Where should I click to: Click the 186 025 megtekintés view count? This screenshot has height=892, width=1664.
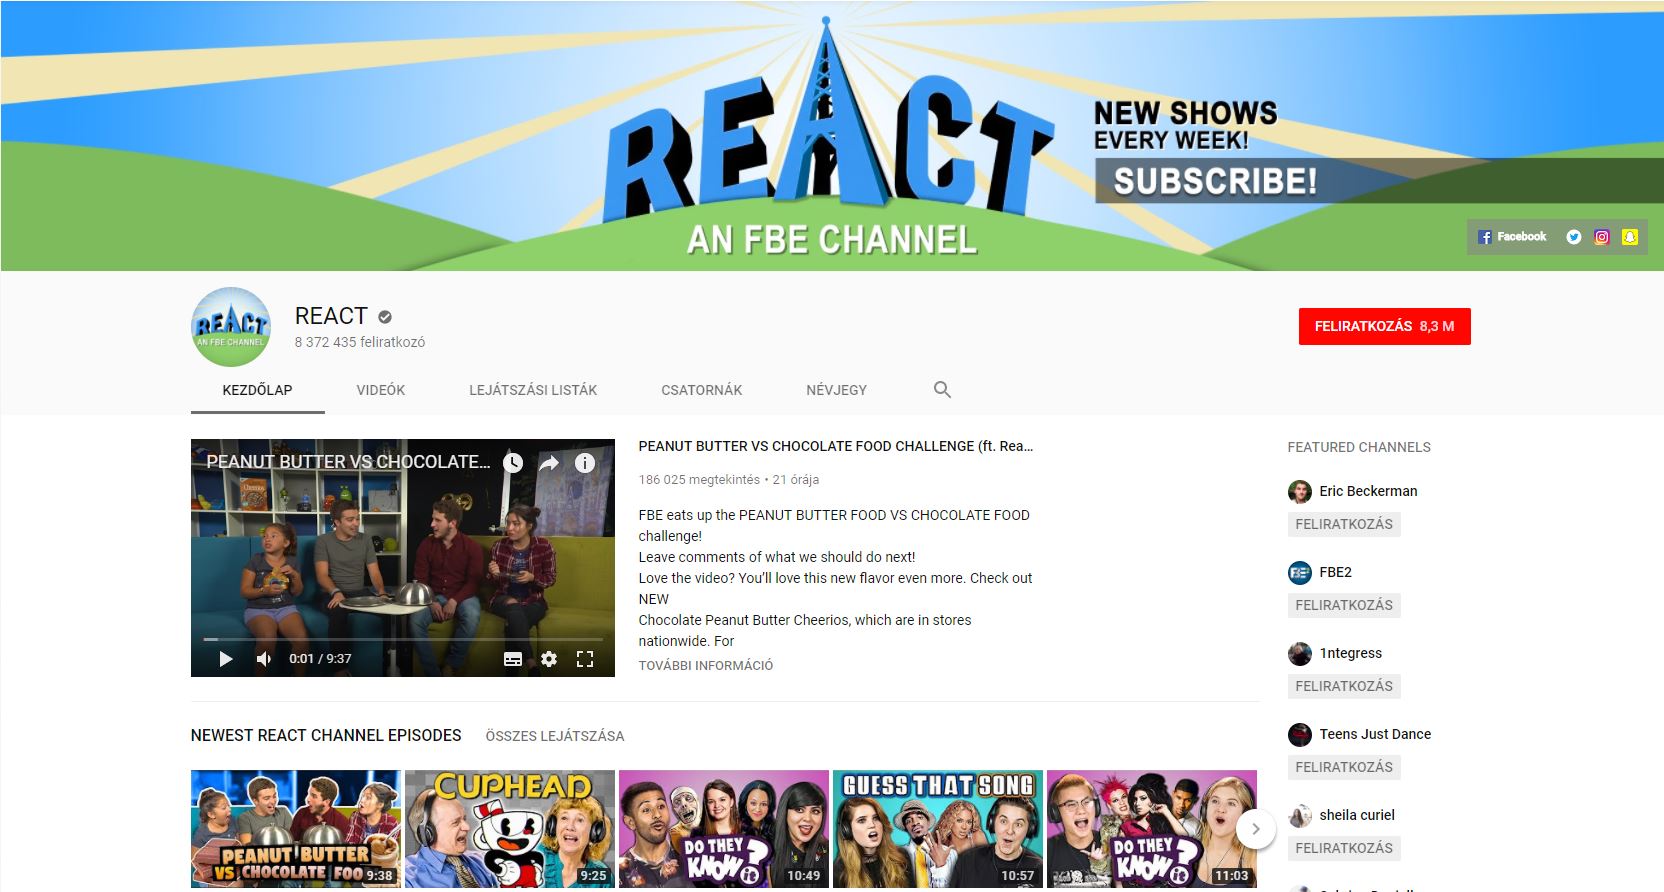[x=699, y=480]
